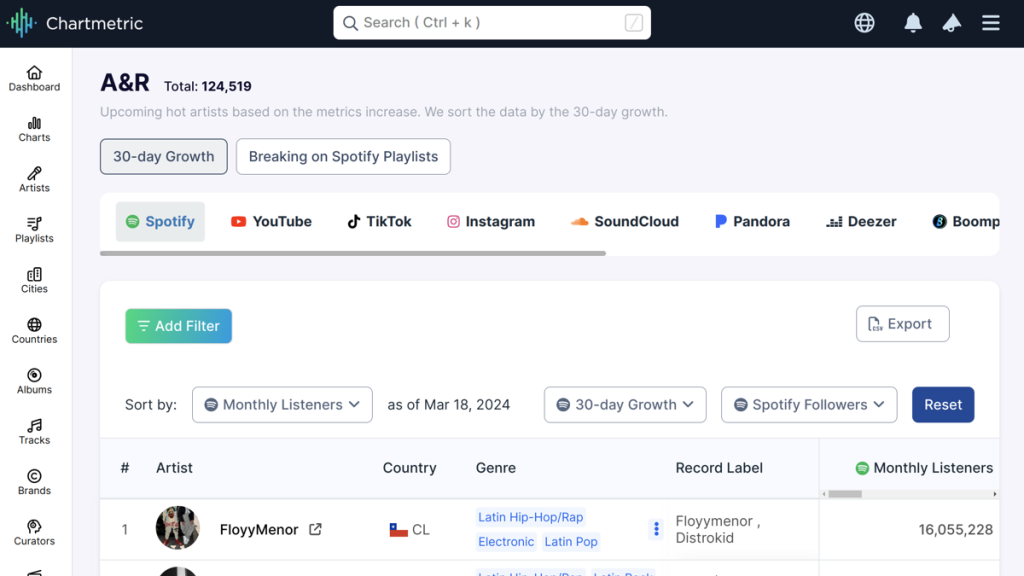
Task: Switch to the TikTok tab
Action: tap(379, 221)
